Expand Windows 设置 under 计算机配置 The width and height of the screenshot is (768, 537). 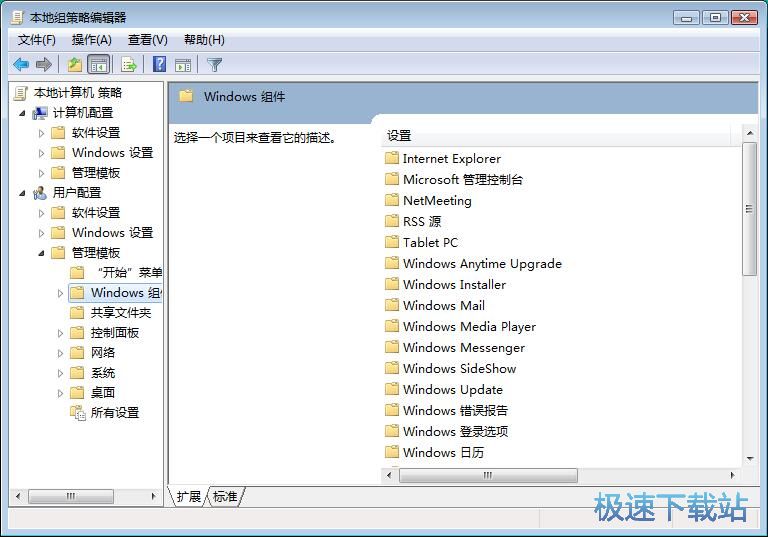point(41,153)
